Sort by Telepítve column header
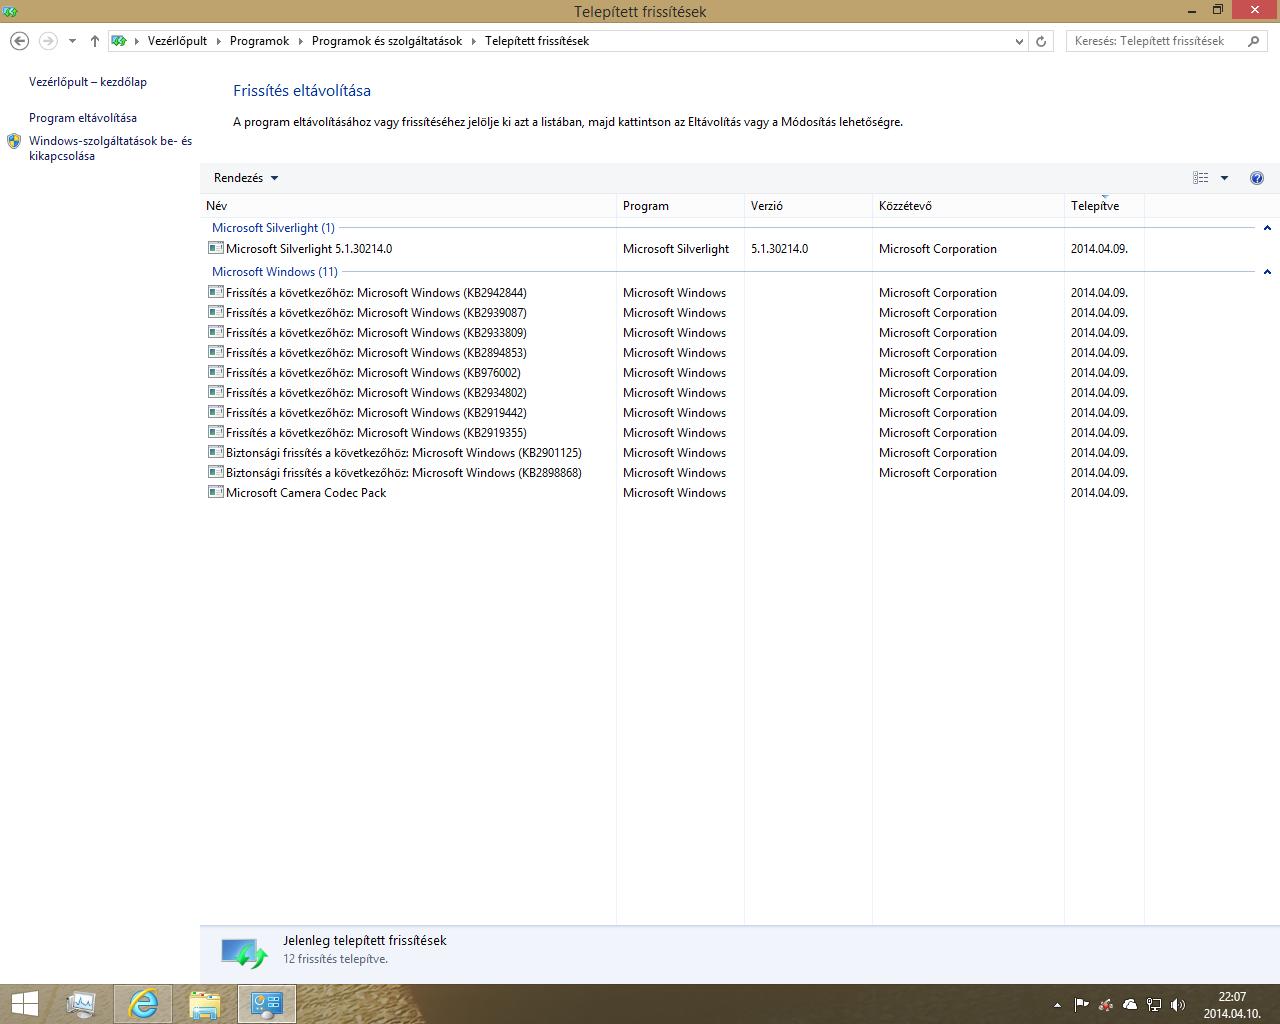Viewport: 1280px width, 1024px height. coord(1104,206)
